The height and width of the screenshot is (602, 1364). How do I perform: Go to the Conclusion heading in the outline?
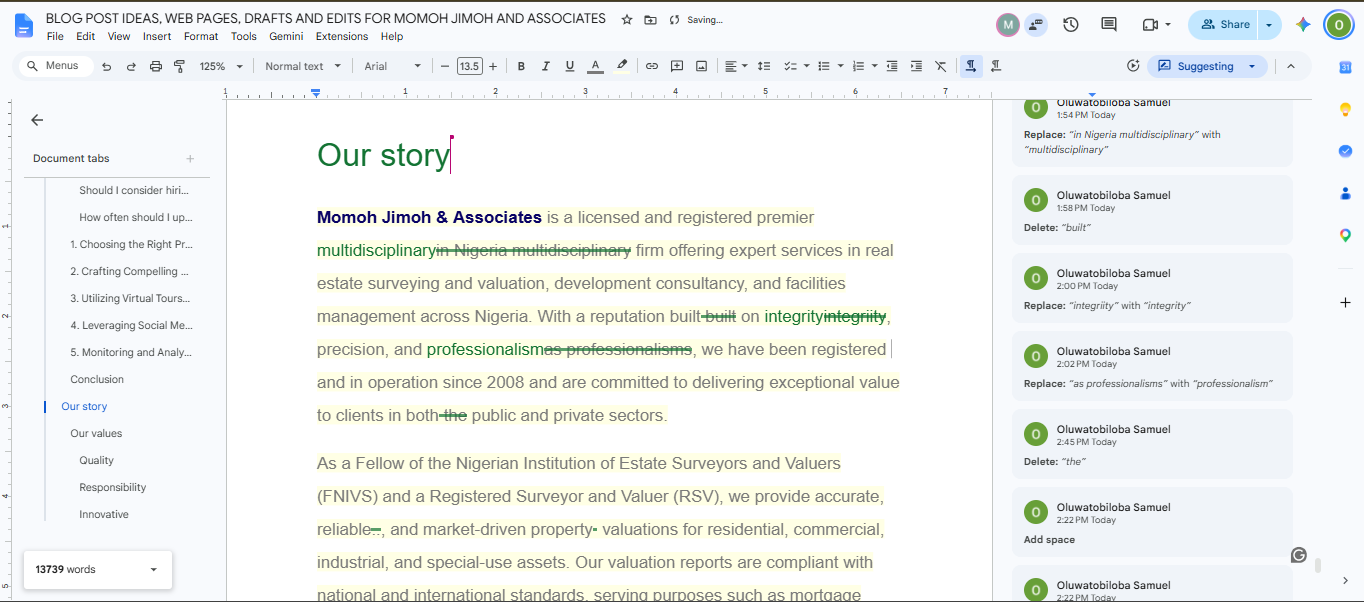coord(97,379)
